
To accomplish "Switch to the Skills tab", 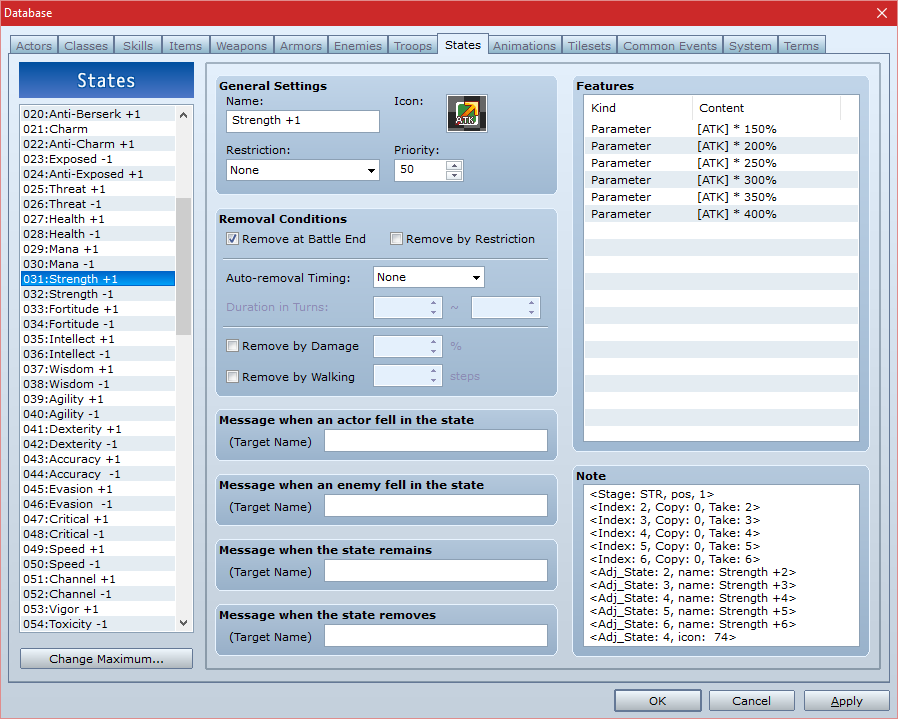I will pos(138,46).
